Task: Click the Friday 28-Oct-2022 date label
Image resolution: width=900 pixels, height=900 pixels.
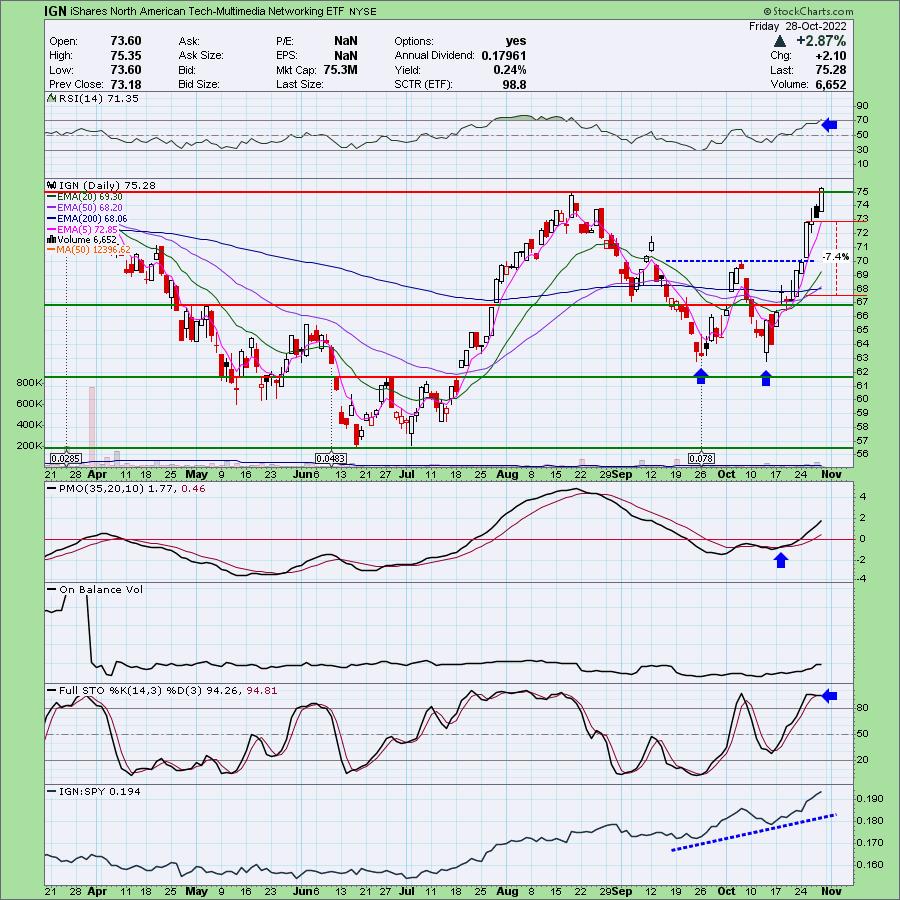Action: tap(797, 26)
